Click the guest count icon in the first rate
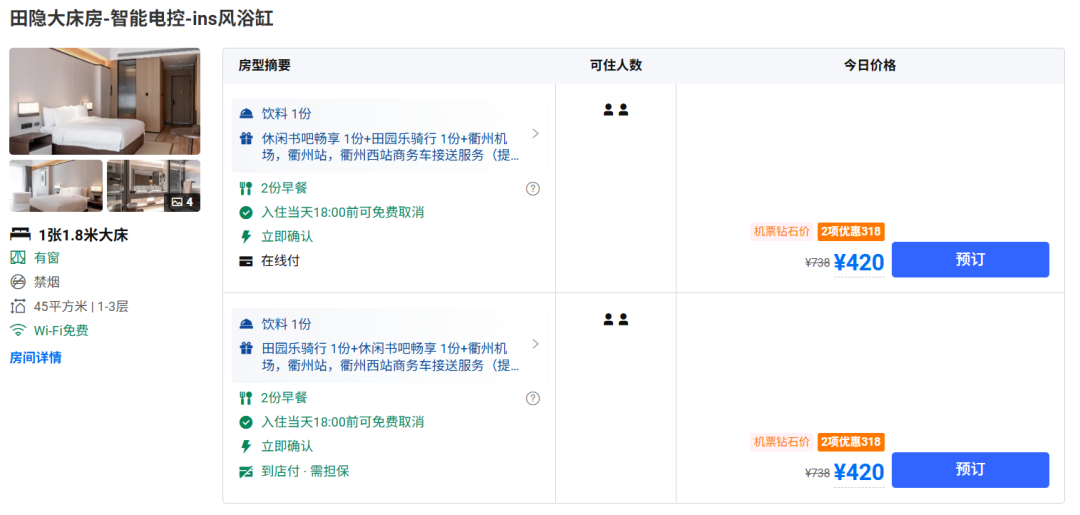This screenshot has width=1080, height=515. click(616, 109)
